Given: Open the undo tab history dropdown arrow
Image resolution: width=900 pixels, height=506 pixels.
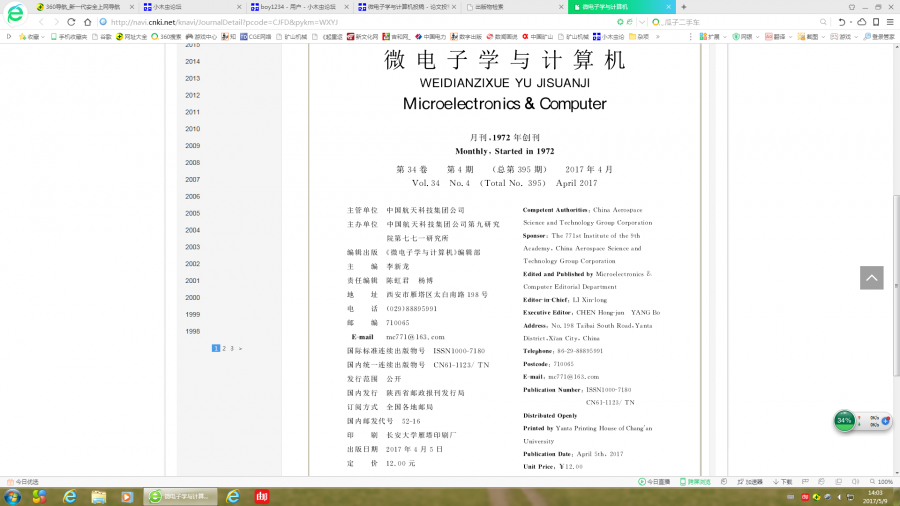Looking at the screenshot, I should click(851, 22).
